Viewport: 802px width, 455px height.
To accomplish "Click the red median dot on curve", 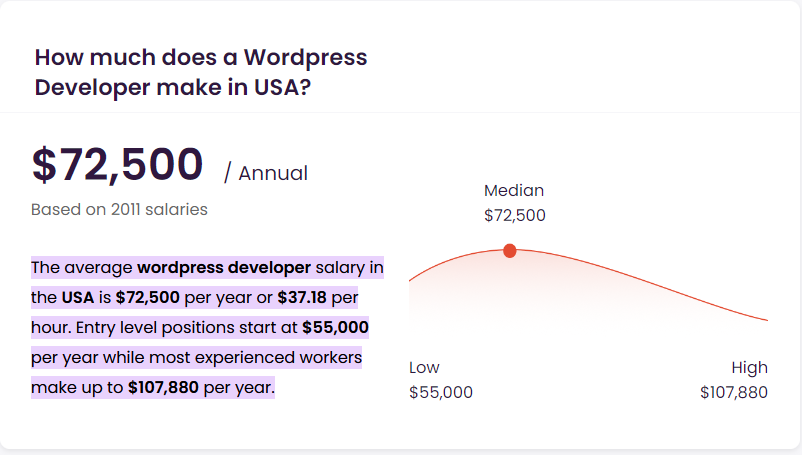I will (509, 251).
